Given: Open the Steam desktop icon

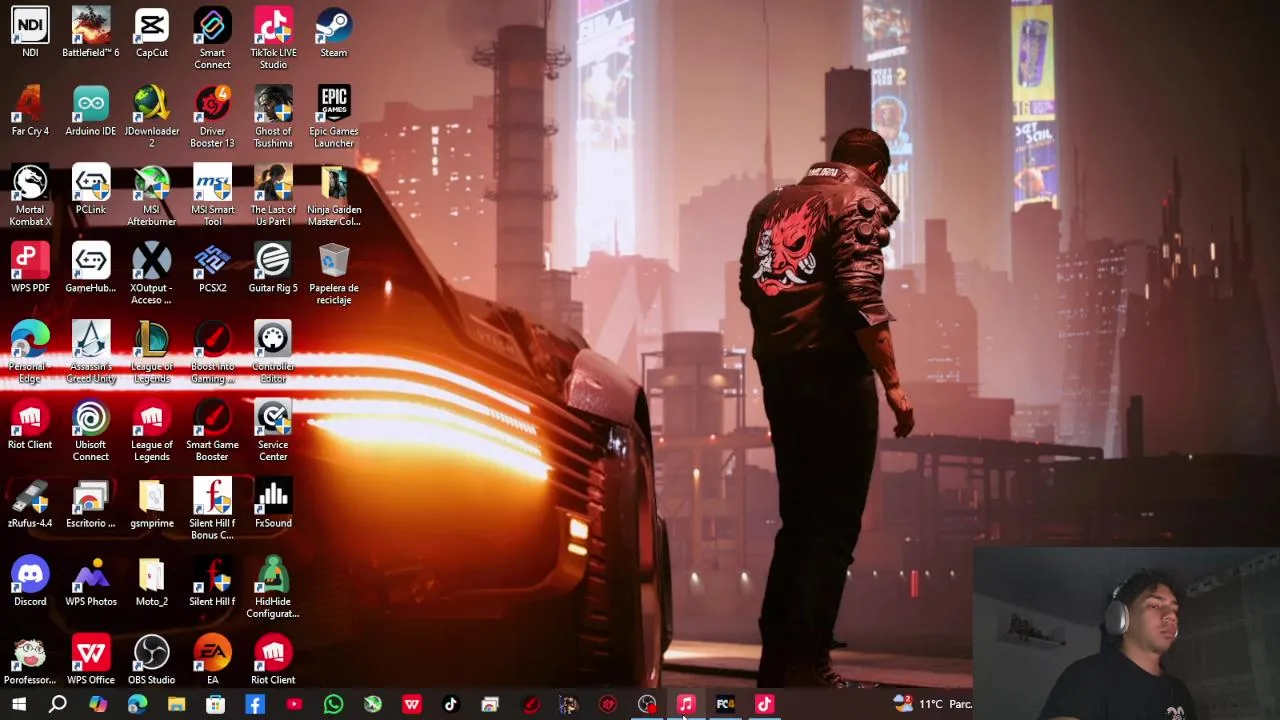Looking at the screenshot, I should [x=334, y=32].
